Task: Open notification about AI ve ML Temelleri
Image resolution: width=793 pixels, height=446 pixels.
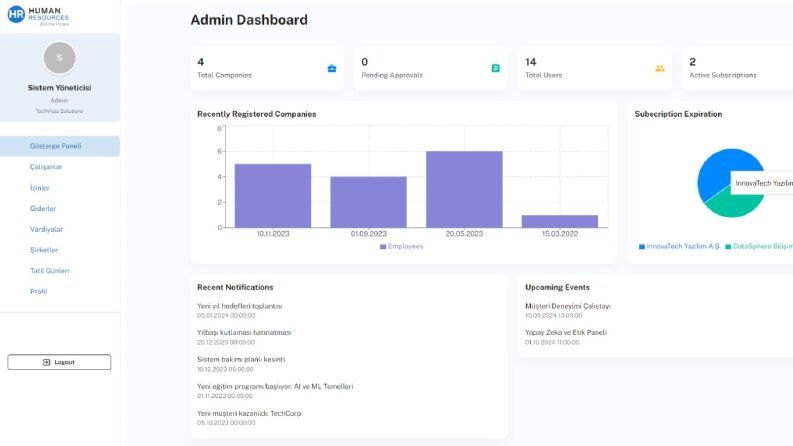Action: 275,390
